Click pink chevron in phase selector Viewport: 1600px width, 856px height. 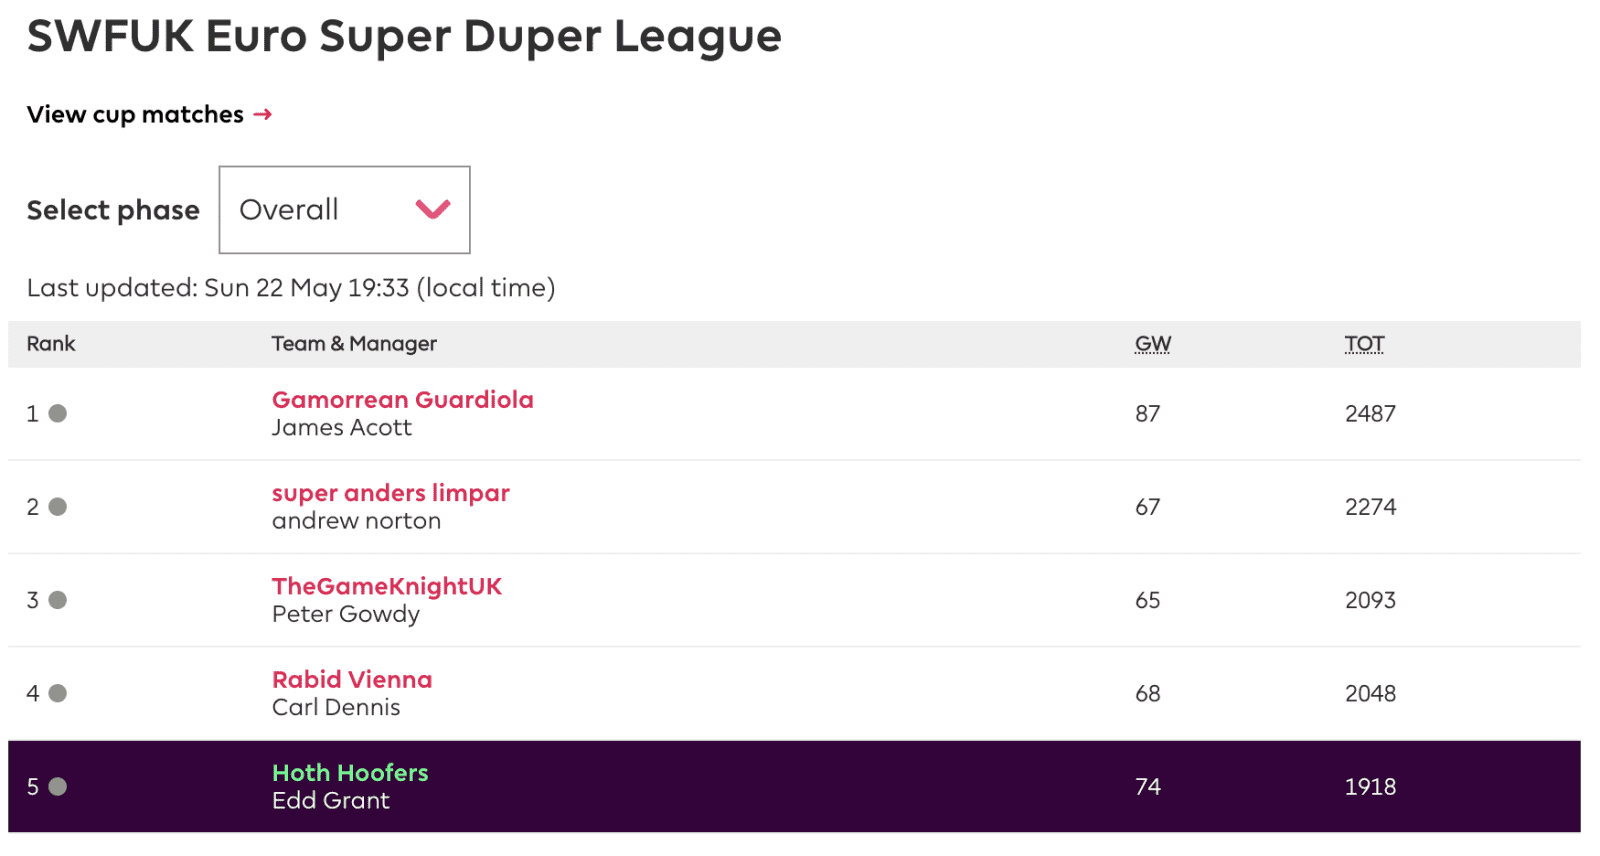click(x=433, y=209)
